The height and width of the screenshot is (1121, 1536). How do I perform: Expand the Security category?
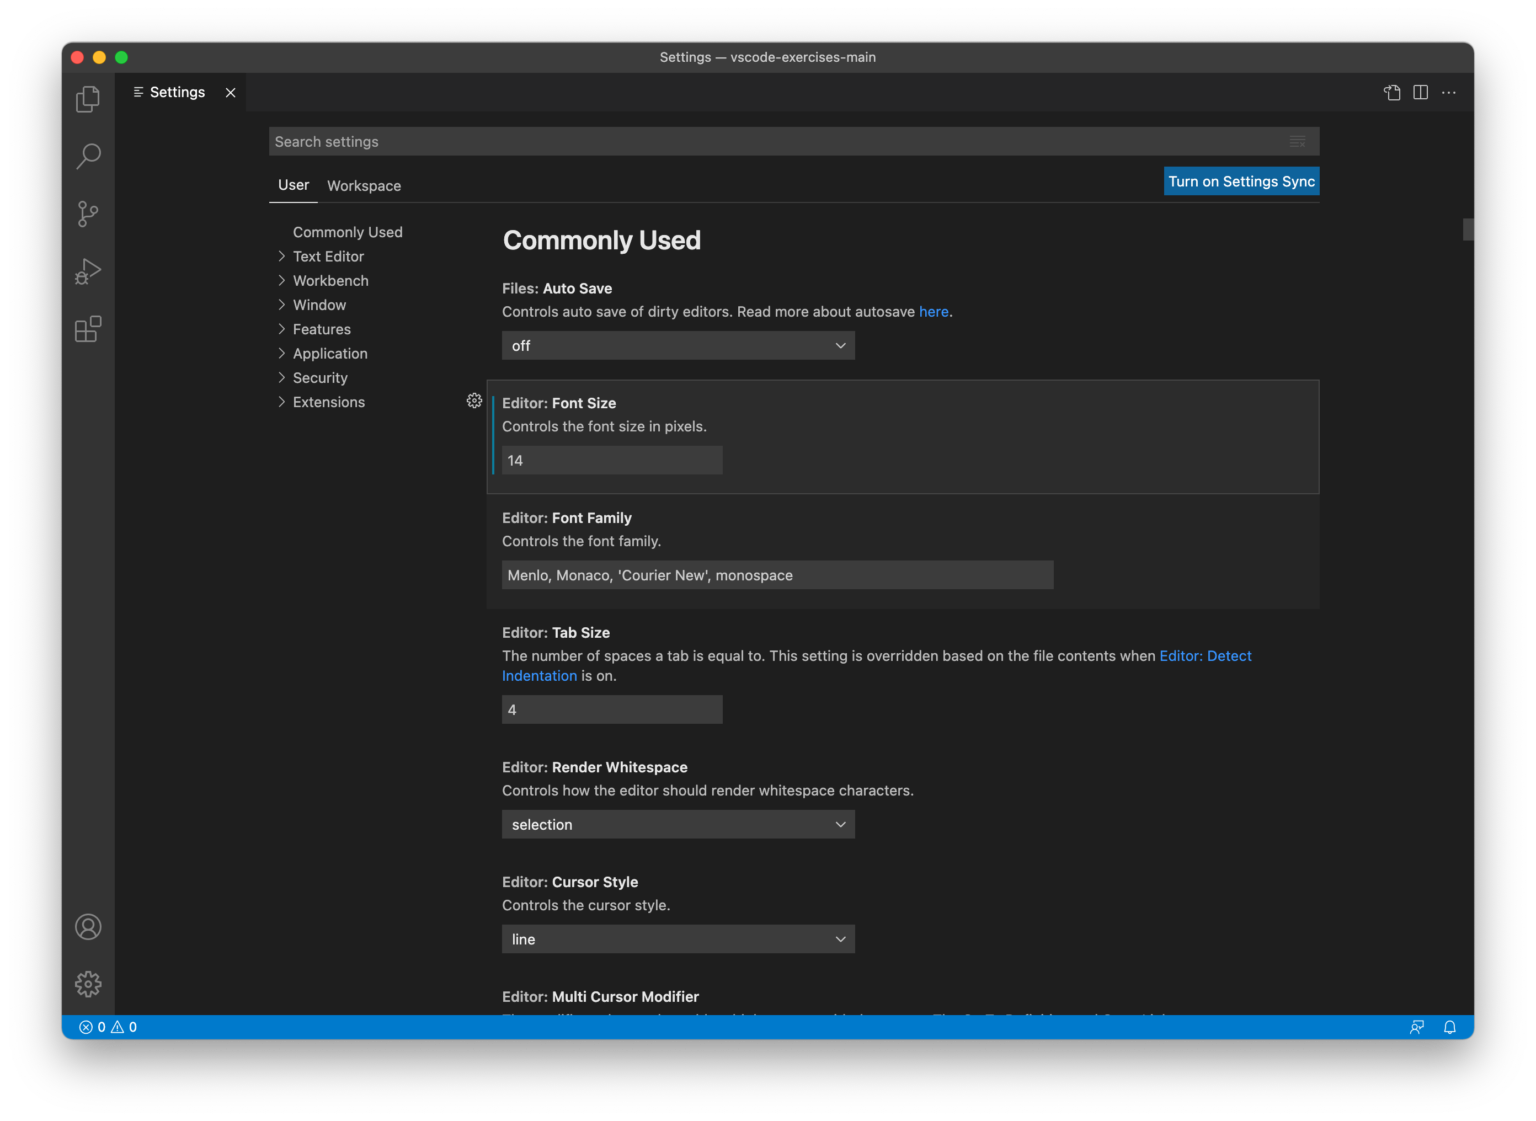[x=320, y=378]
